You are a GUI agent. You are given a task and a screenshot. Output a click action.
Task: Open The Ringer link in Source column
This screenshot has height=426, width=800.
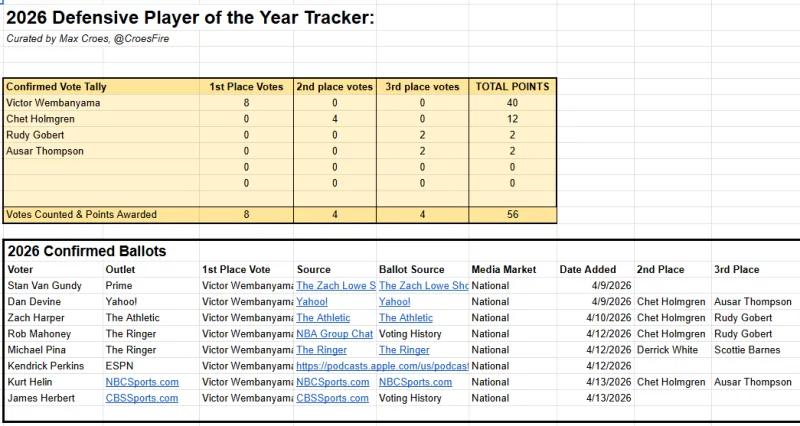click(321, 350)
